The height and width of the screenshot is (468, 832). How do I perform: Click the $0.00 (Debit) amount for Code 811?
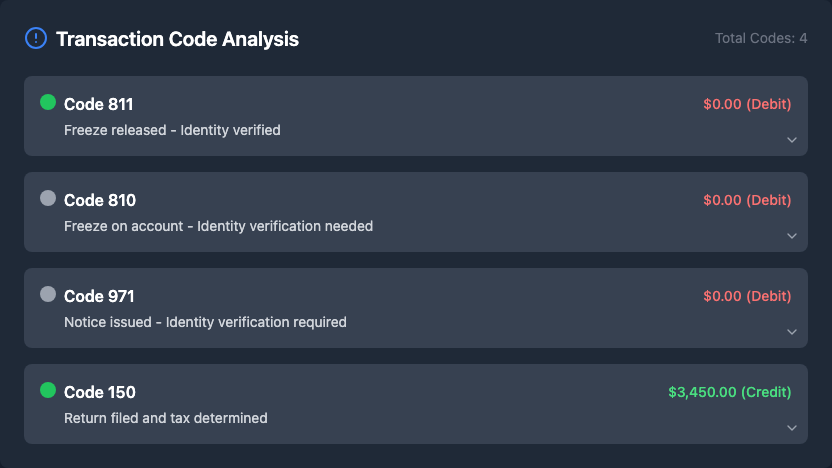click(747, 104)
